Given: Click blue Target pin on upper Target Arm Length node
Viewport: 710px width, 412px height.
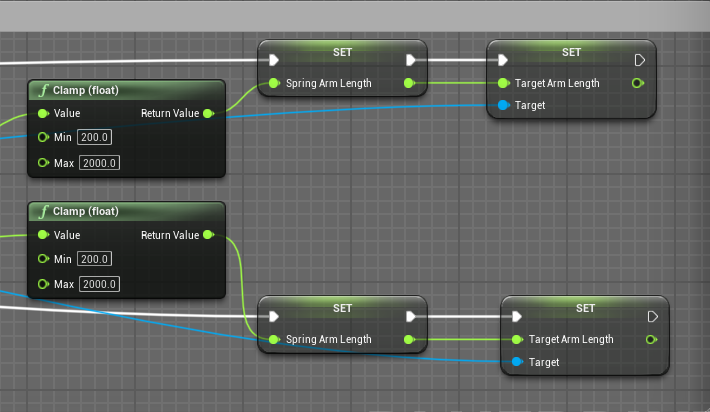Looking at the screenshot, I should coord(503,105).
